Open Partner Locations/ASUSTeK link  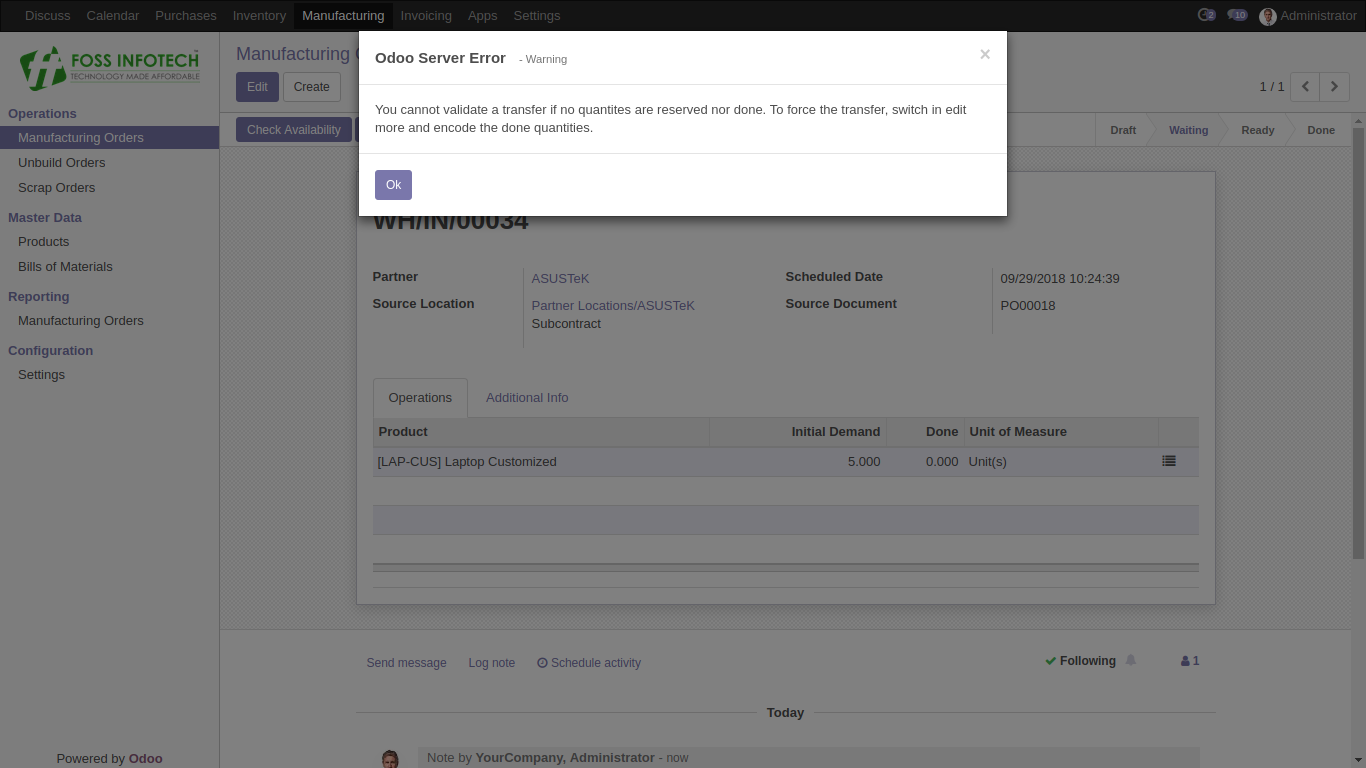pyautogui.click(x=613, y=306)
